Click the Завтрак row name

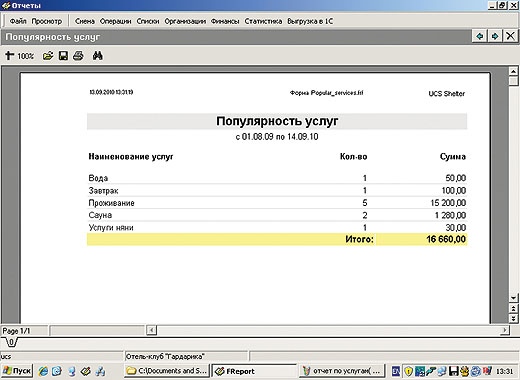click(103, 191)
